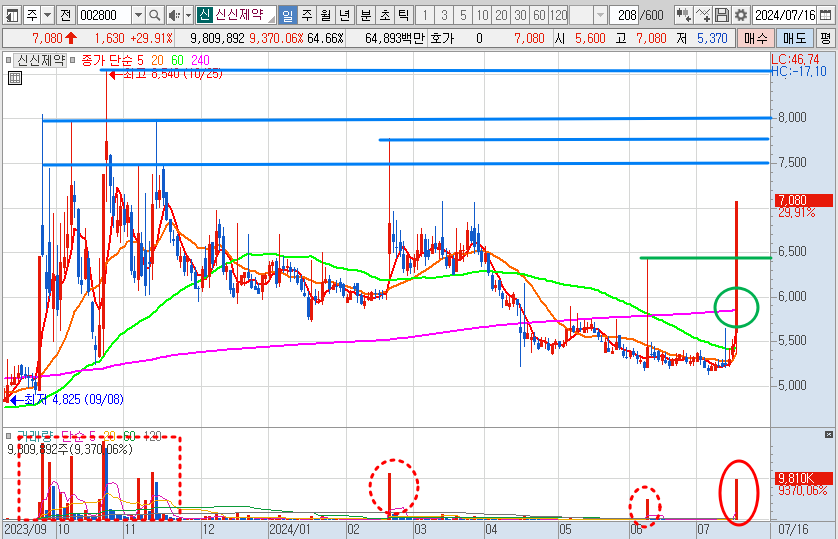Click the add candle chart icon
The image size is (838, 539).
tap(684, 15)
